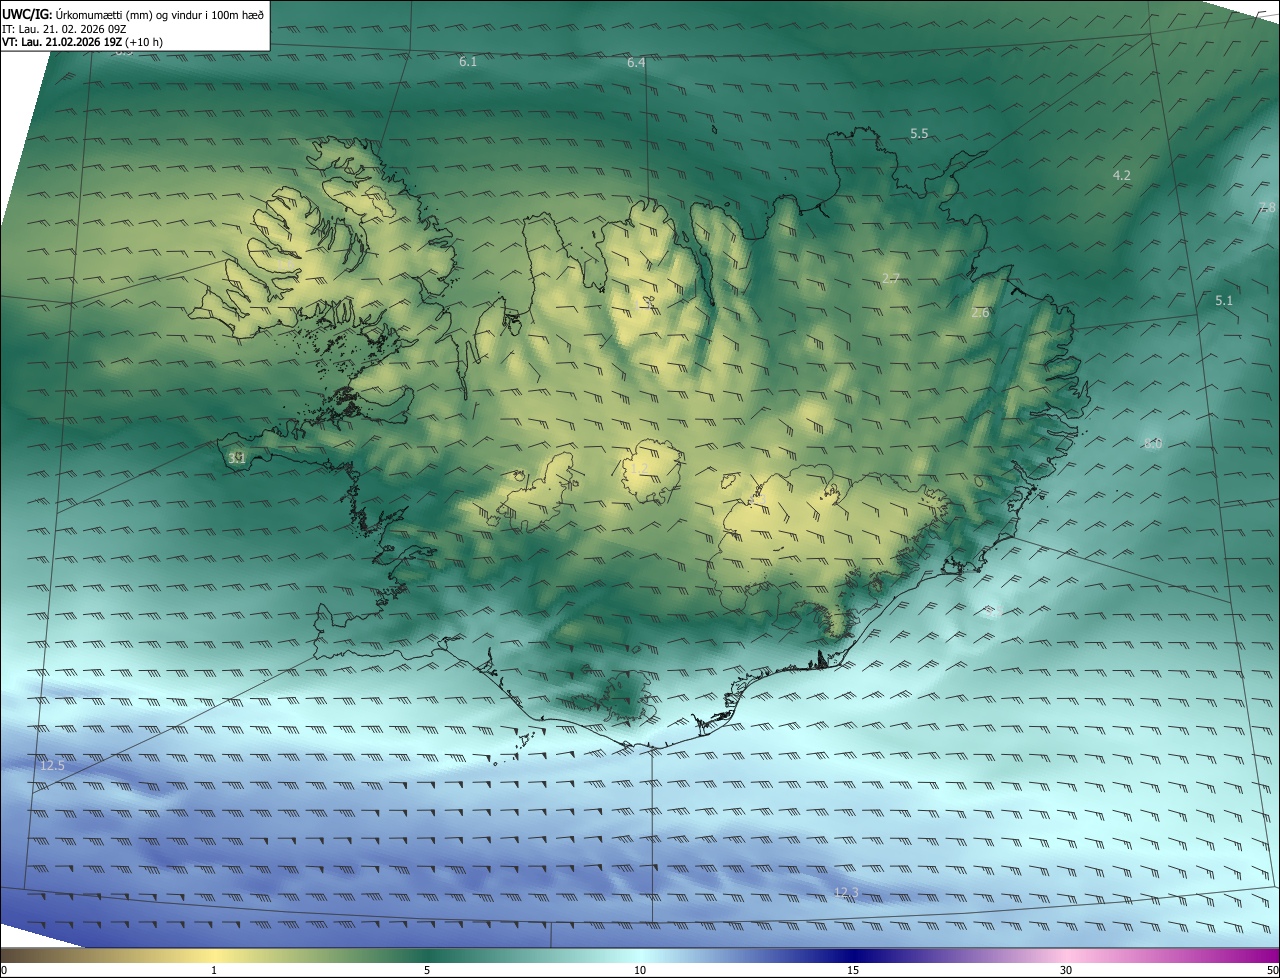Click the color scale tick label 50

1272,970
